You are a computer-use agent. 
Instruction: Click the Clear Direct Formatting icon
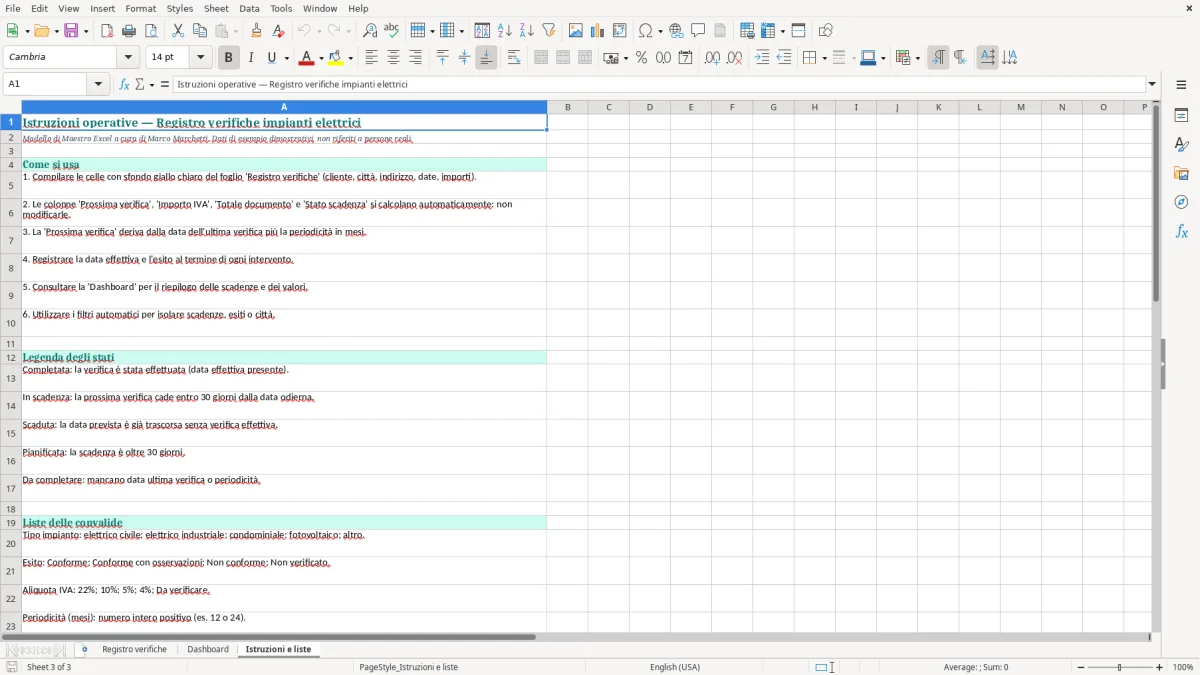coord(278,31)
